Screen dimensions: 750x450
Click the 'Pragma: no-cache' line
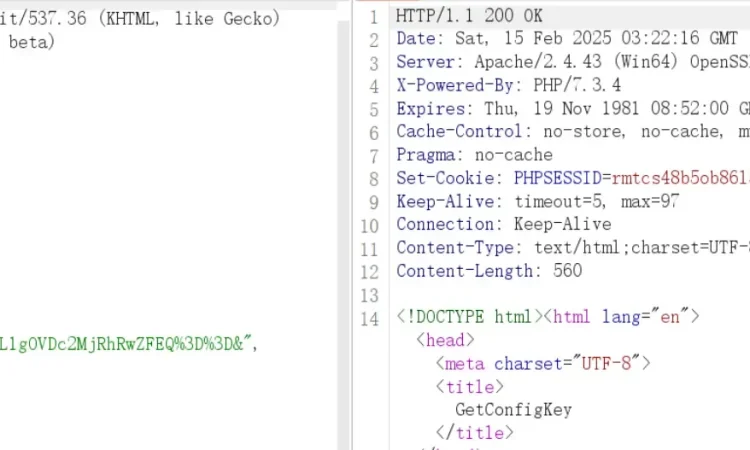pos(474,155)
